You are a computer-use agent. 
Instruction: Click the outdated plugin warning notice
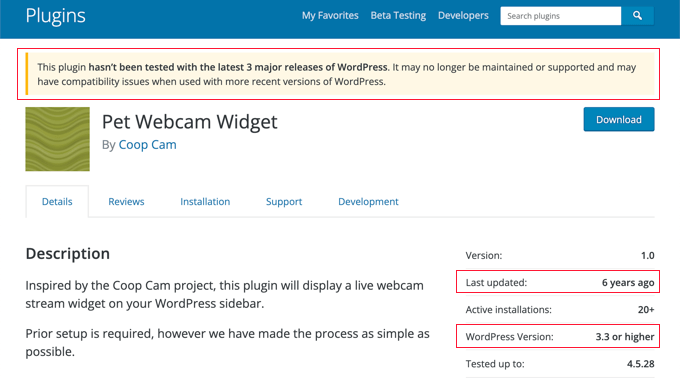click(x=340, y=74)
